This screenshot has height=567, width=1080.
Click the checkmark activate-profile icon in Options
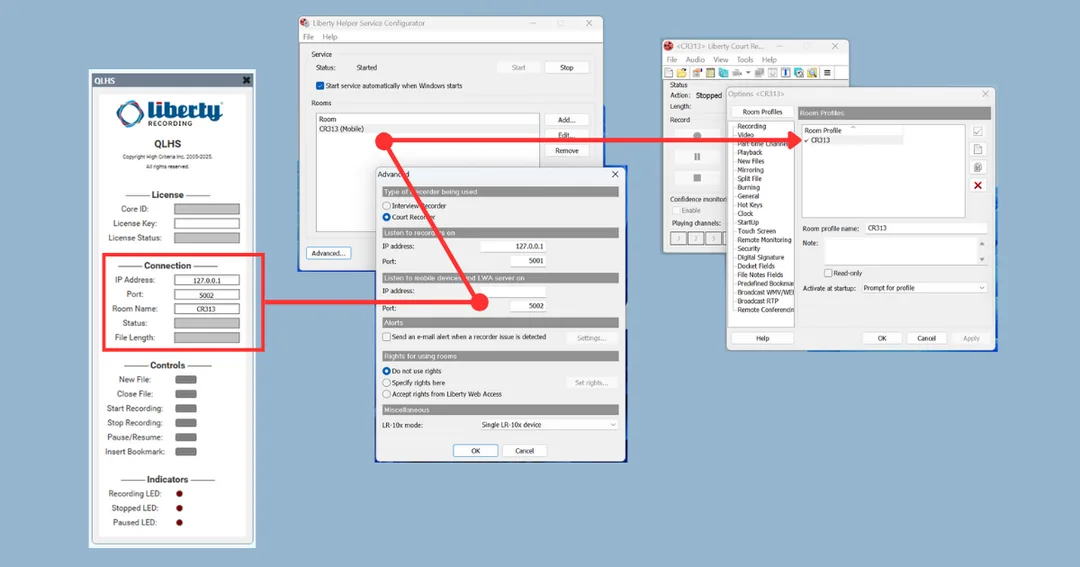tap(977, 132)
